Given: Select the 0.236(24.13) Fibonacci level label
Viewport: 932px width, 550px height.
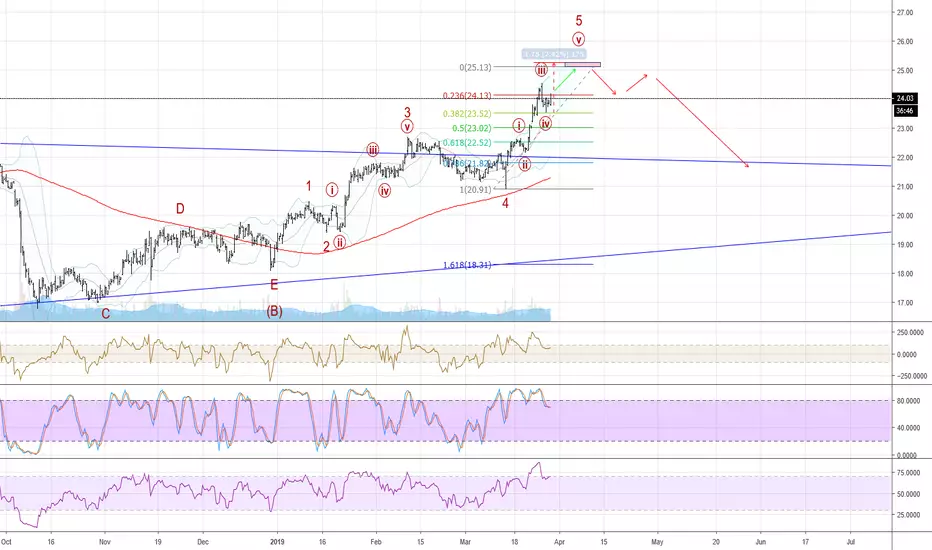Looking at the screenshot, I should point(467,96).
